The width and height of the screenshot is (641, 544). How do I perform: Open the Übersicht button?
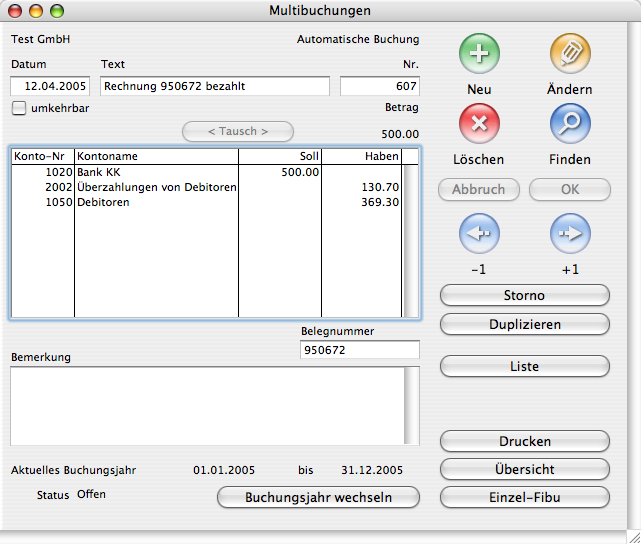(524, 469)
